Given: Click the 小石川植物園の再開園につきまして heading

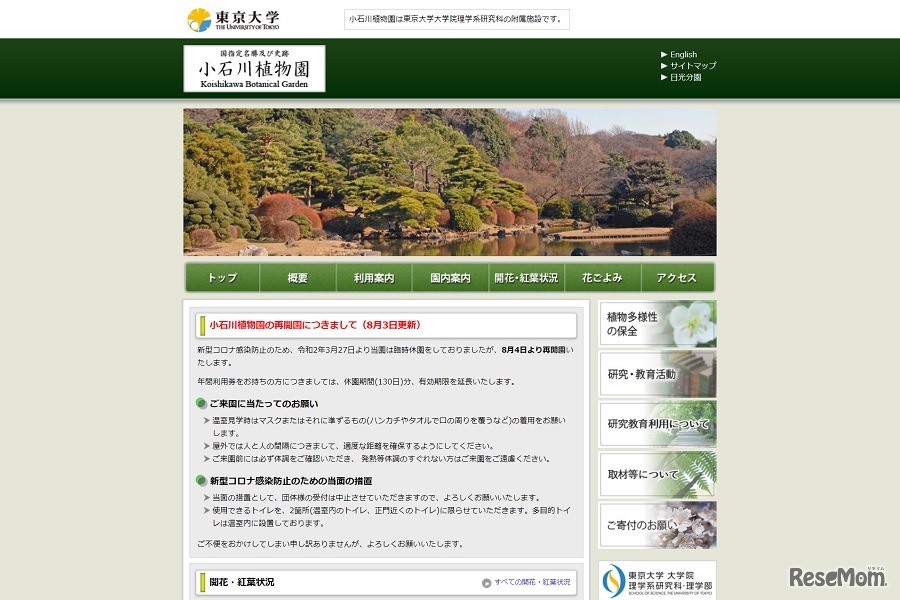Looking at the screenshot, I should [316, 325].
